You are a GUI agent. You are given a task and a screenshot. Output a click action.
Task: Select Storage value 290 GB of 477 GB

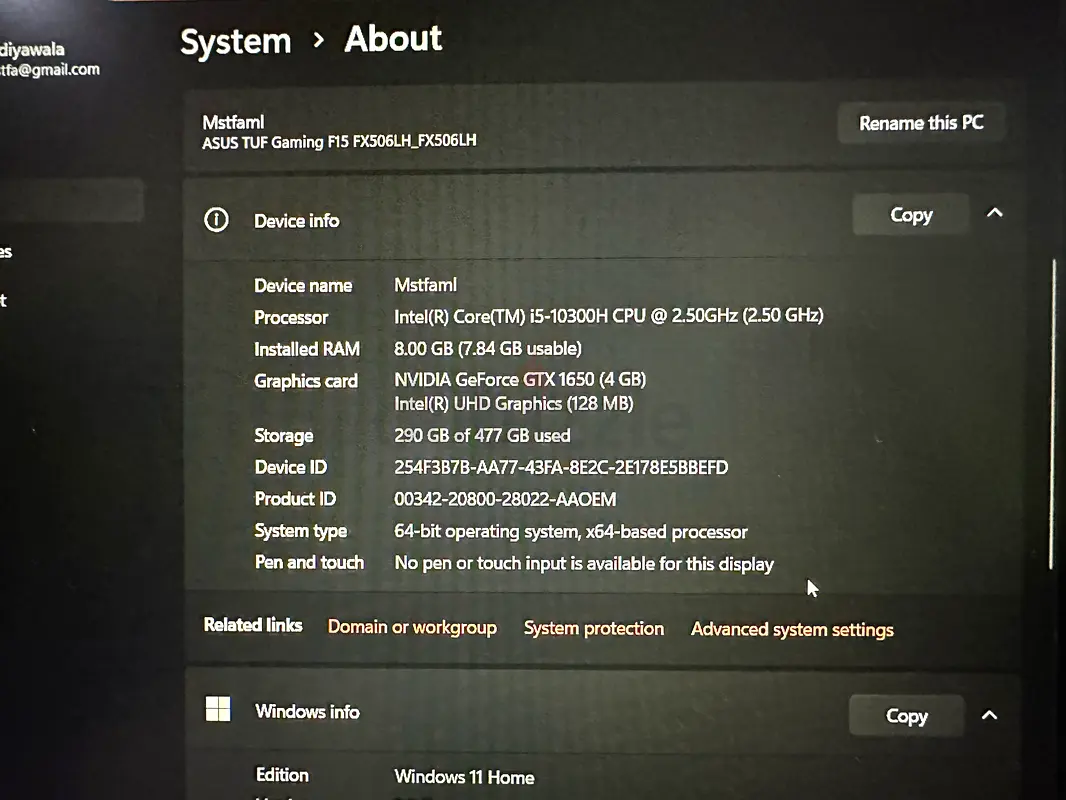[x=482, y=436]
